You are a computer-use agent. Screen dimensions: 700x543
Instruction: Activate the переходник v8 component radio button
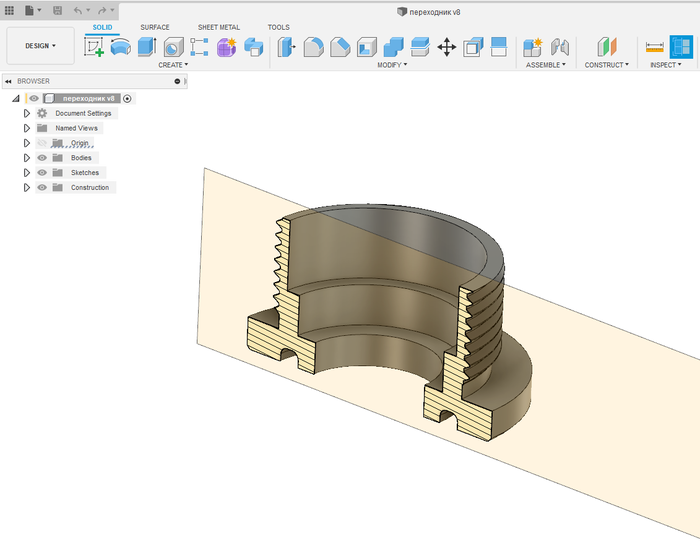[128, 99]
